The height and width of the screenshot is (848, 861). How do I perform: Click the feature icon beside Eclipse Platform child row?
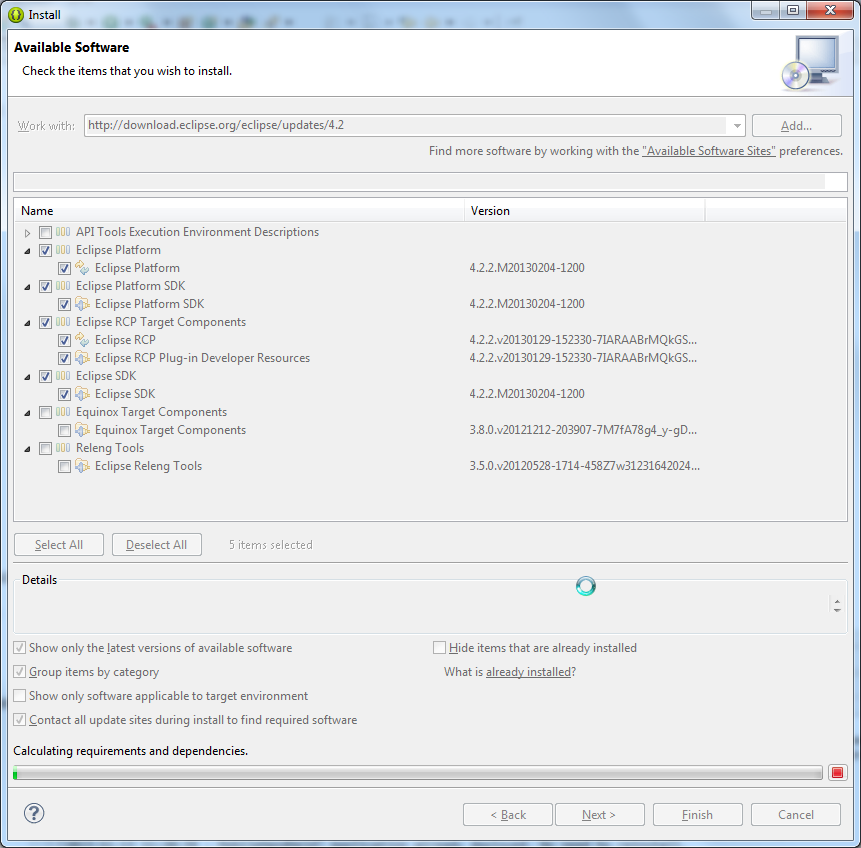coord(82,268)
